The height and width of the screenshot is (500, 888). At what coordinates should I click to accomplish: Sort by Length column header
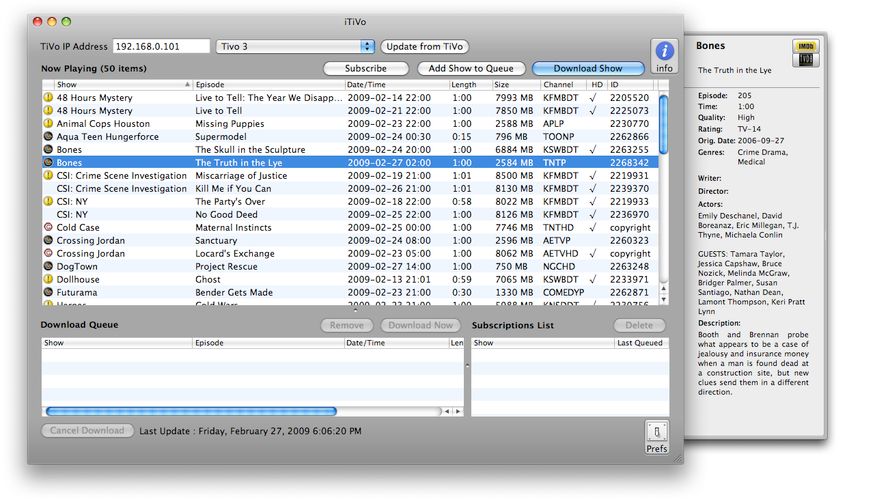(469, 84)
